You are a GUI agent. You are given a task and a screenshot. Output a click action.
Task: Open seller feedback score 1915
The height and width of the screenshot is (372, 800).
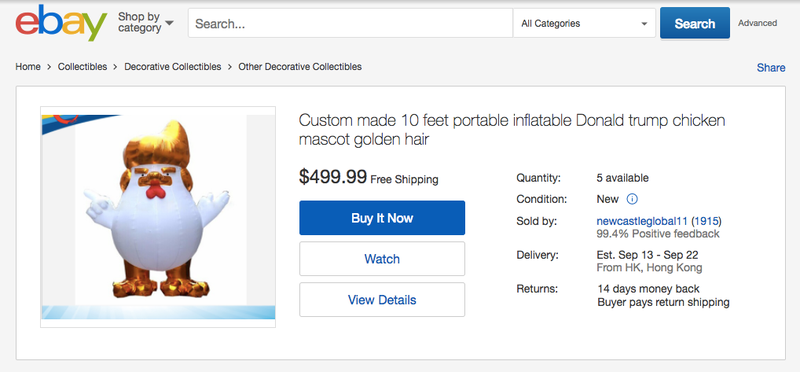pos(707,221)
